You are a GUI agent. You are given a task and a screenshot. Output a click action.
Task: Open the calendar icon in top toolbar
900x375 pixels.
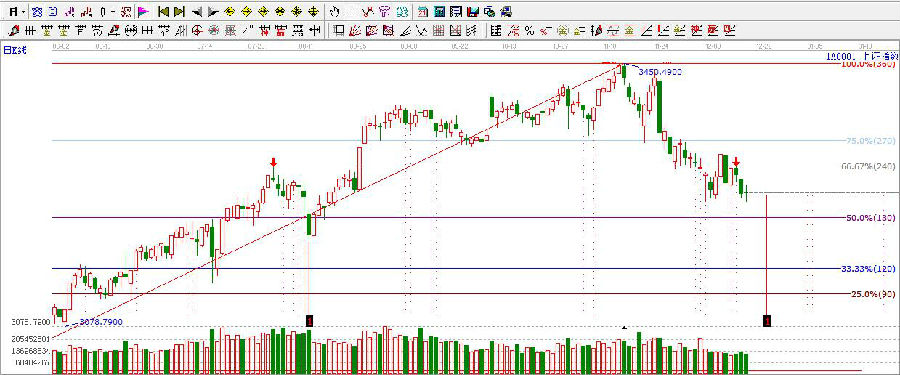pos(422,11)
